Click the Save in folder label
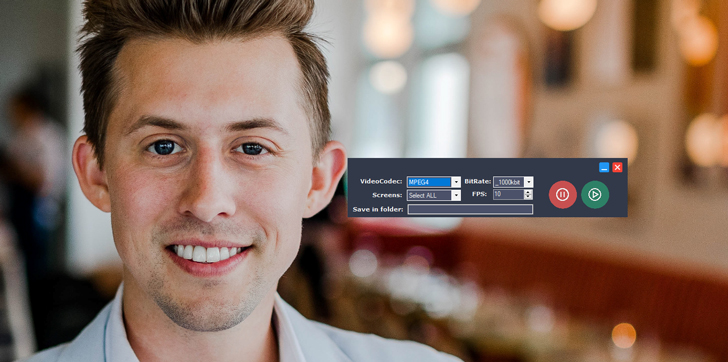 click(x=377, y=209)
